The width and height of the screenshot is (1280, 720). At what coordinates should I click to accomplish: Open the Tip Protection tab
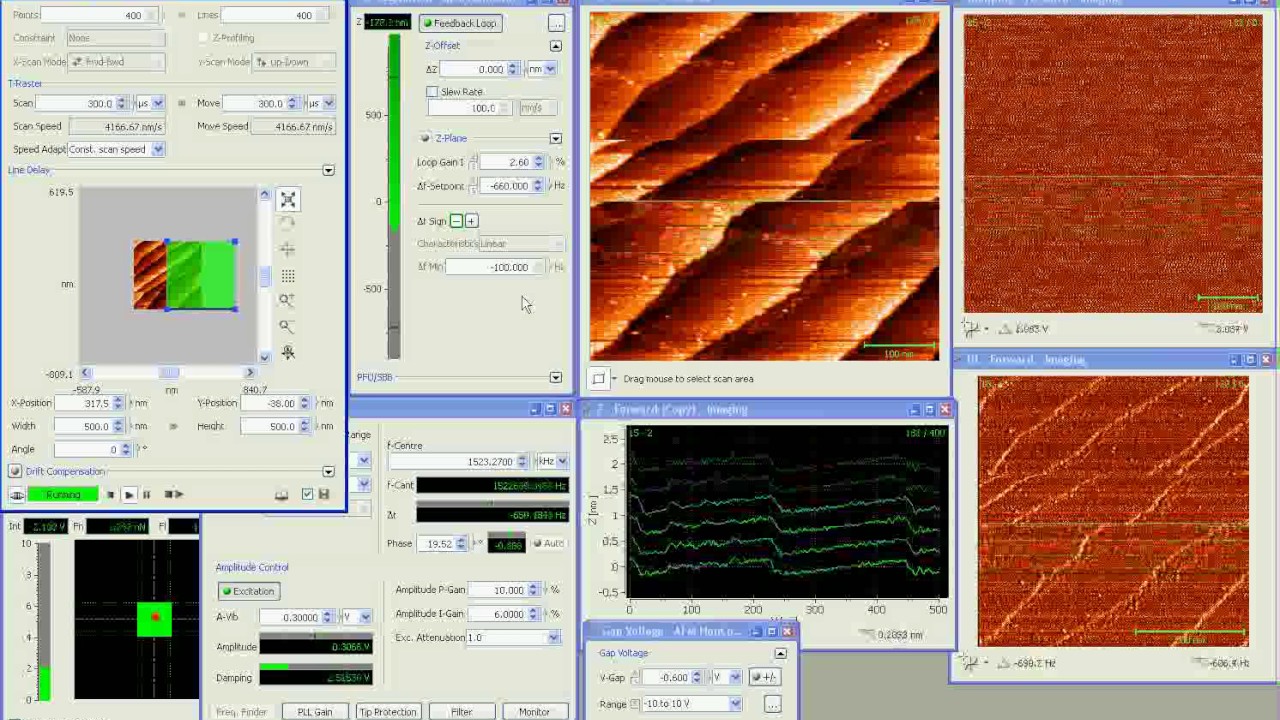(x=387, y=712)
